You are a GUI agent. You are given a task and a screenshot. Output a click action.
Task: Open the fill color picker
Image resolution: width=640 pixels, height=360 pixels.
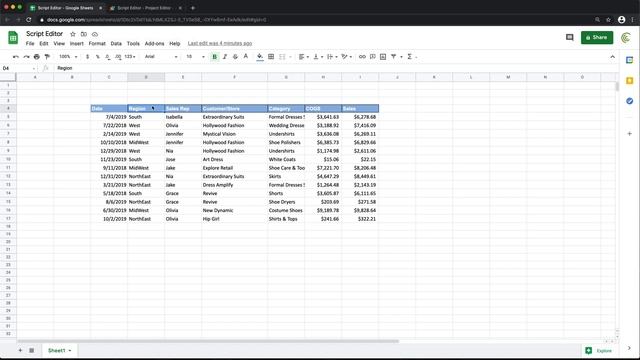point(260,57)
